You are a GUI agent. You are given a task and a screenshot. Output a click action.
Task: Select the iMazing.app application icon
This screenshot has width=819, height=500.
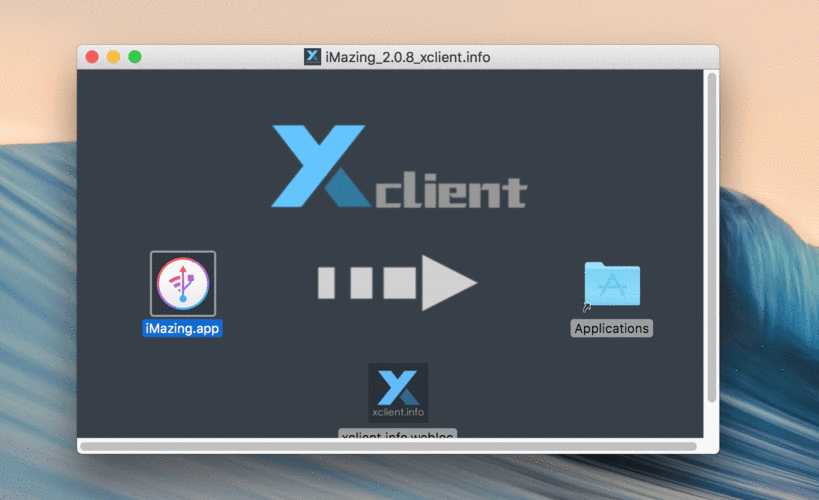tap(183, 284)
